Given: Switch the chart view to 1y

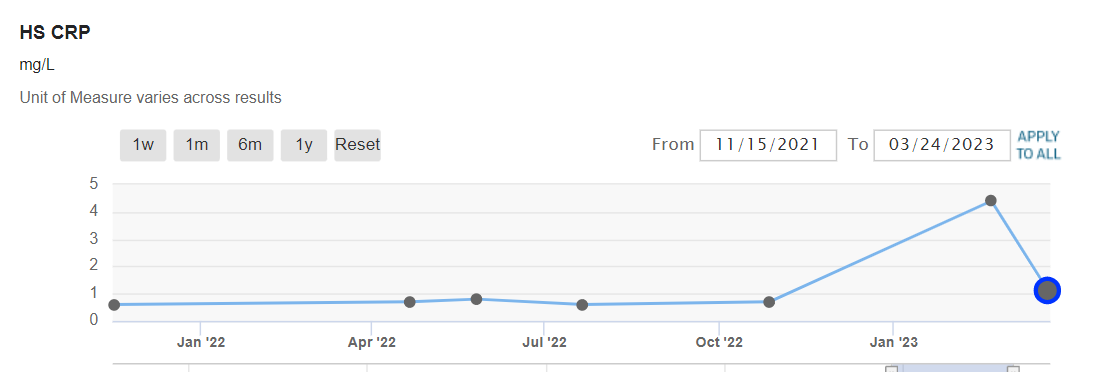Looking at the screenshot, I should point(304,145).
